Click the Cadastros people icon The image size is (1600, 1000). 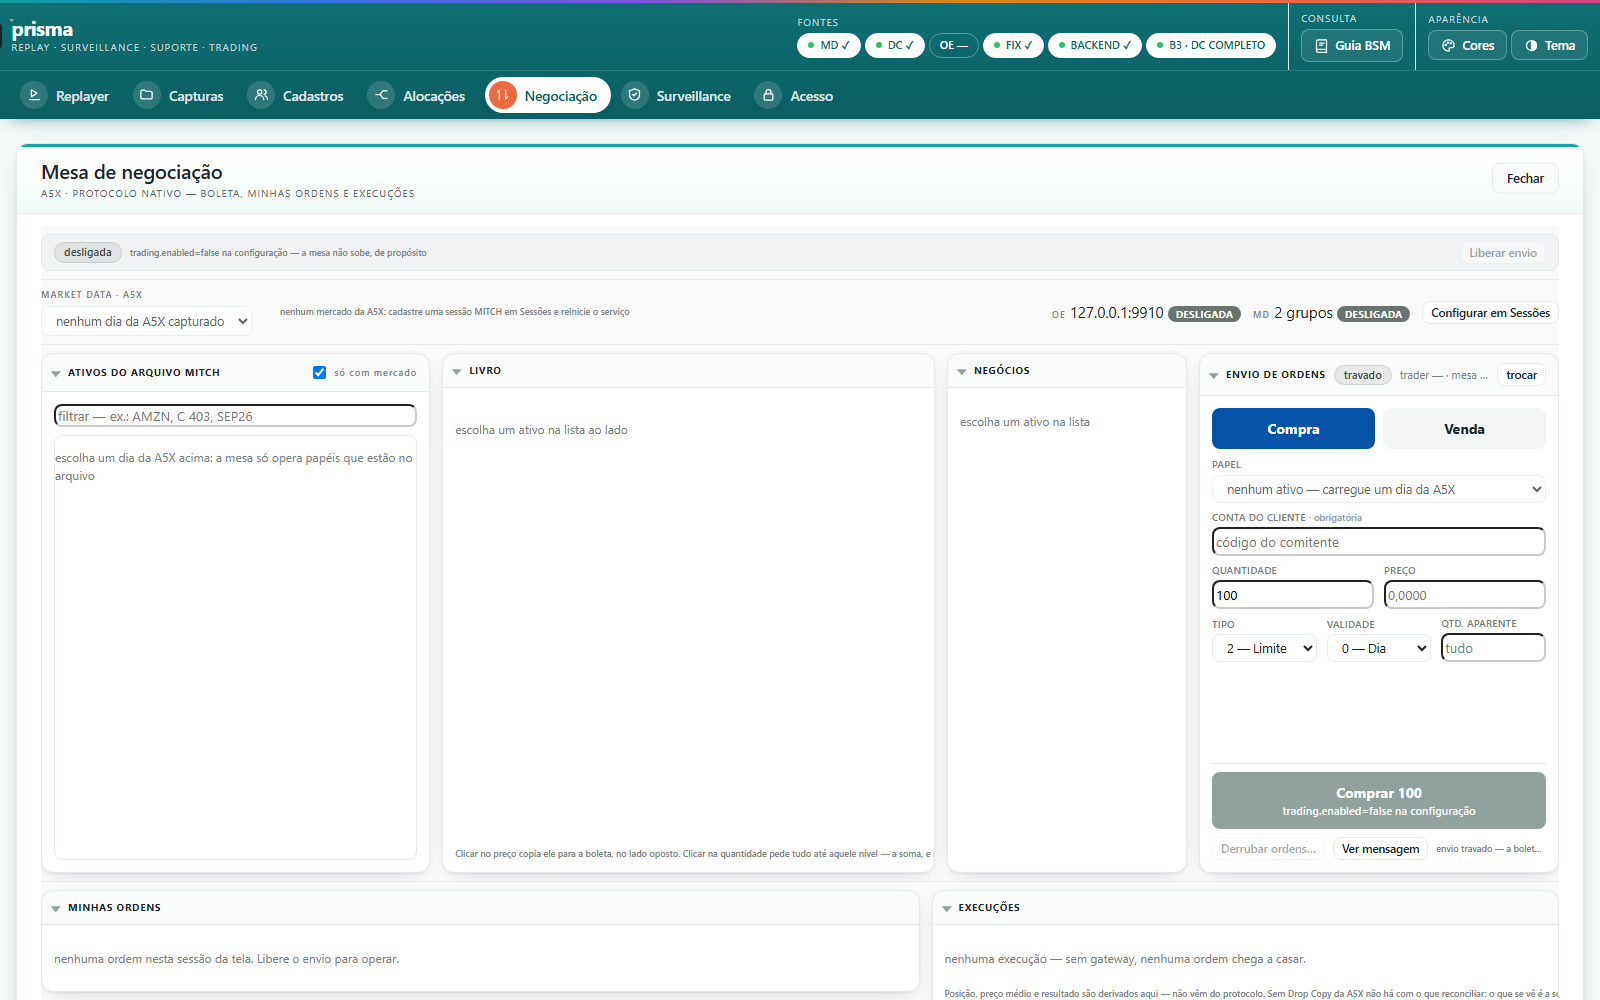pos(261,95)
